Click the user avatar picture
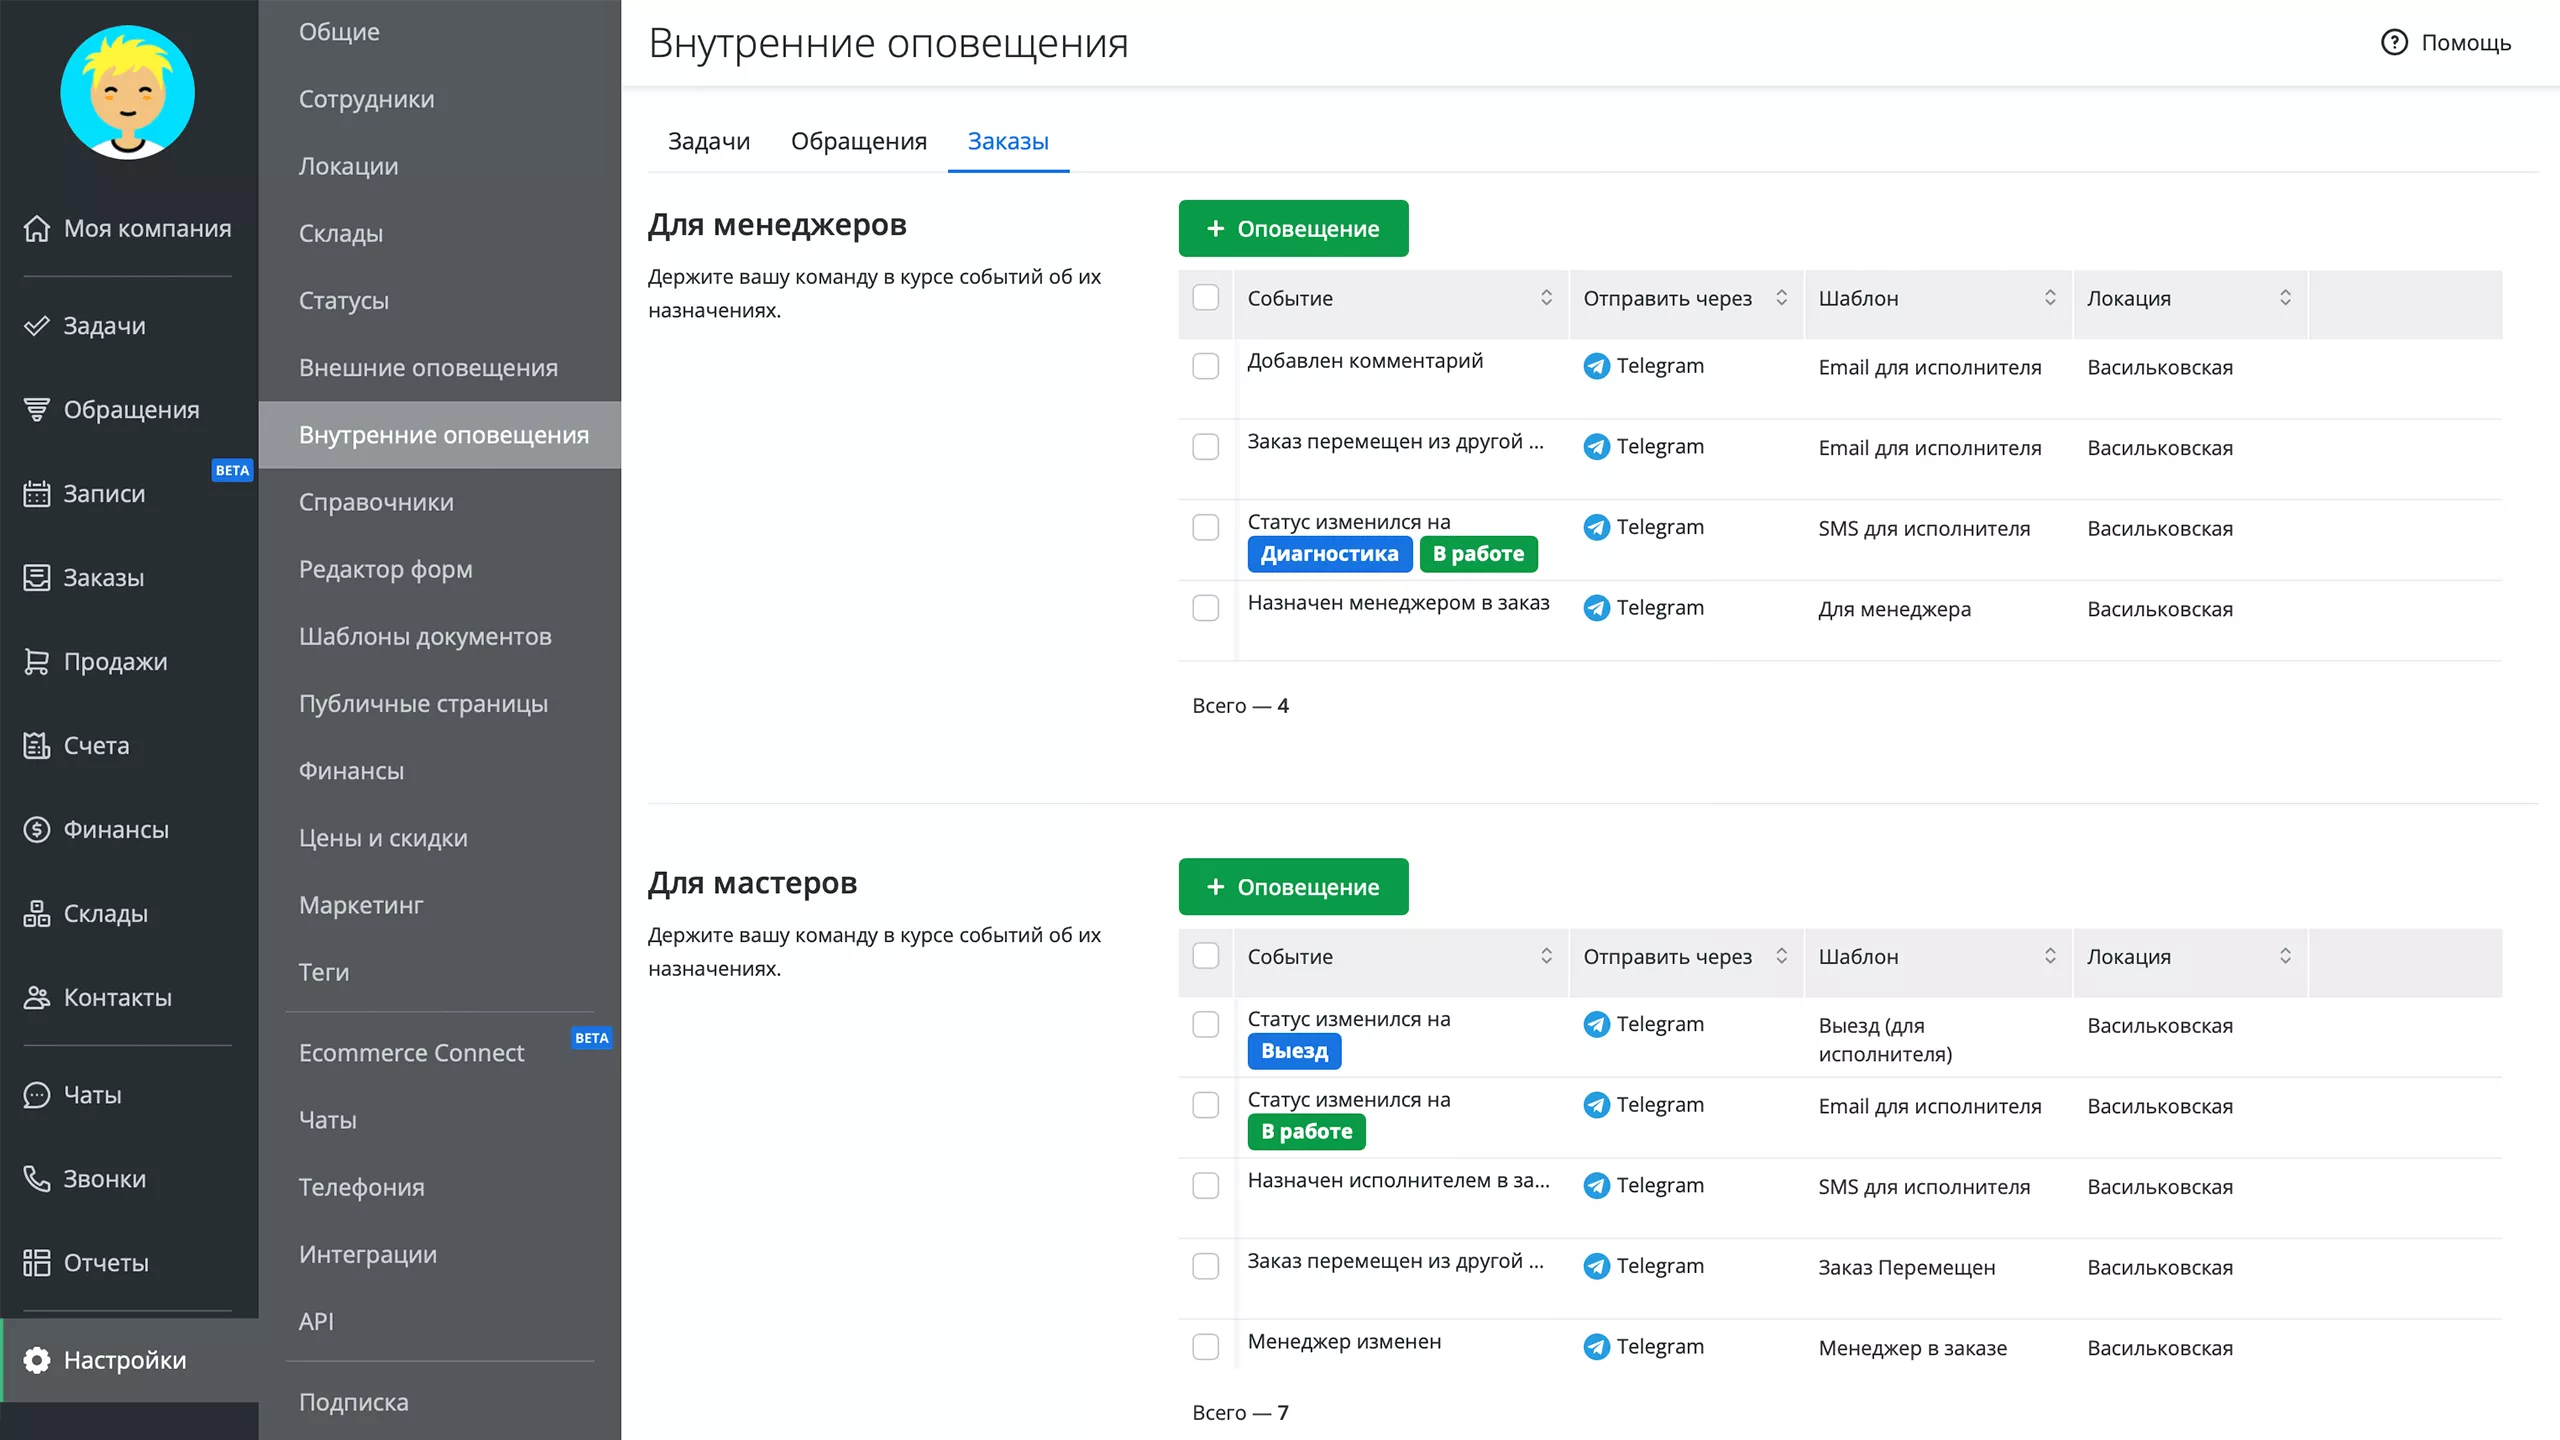Image resolution: width=2560 pixels, height=1440 pixels. [127, 92]
